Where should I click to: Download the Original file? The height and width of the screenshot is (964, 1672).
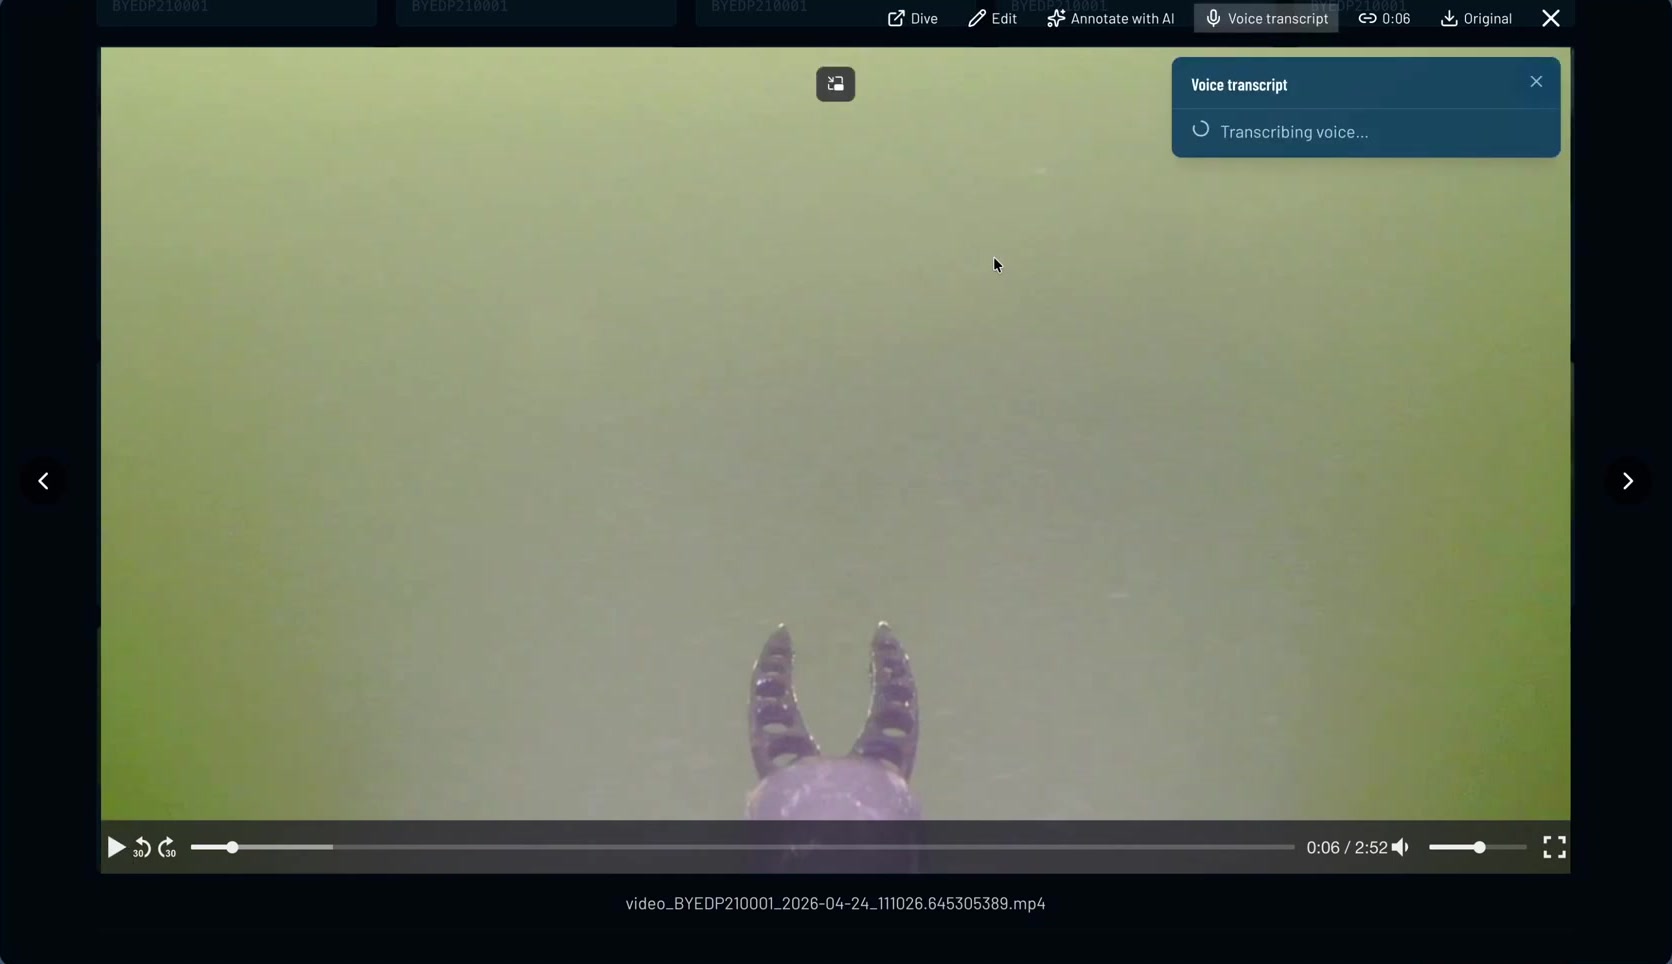coord(1476,18)
